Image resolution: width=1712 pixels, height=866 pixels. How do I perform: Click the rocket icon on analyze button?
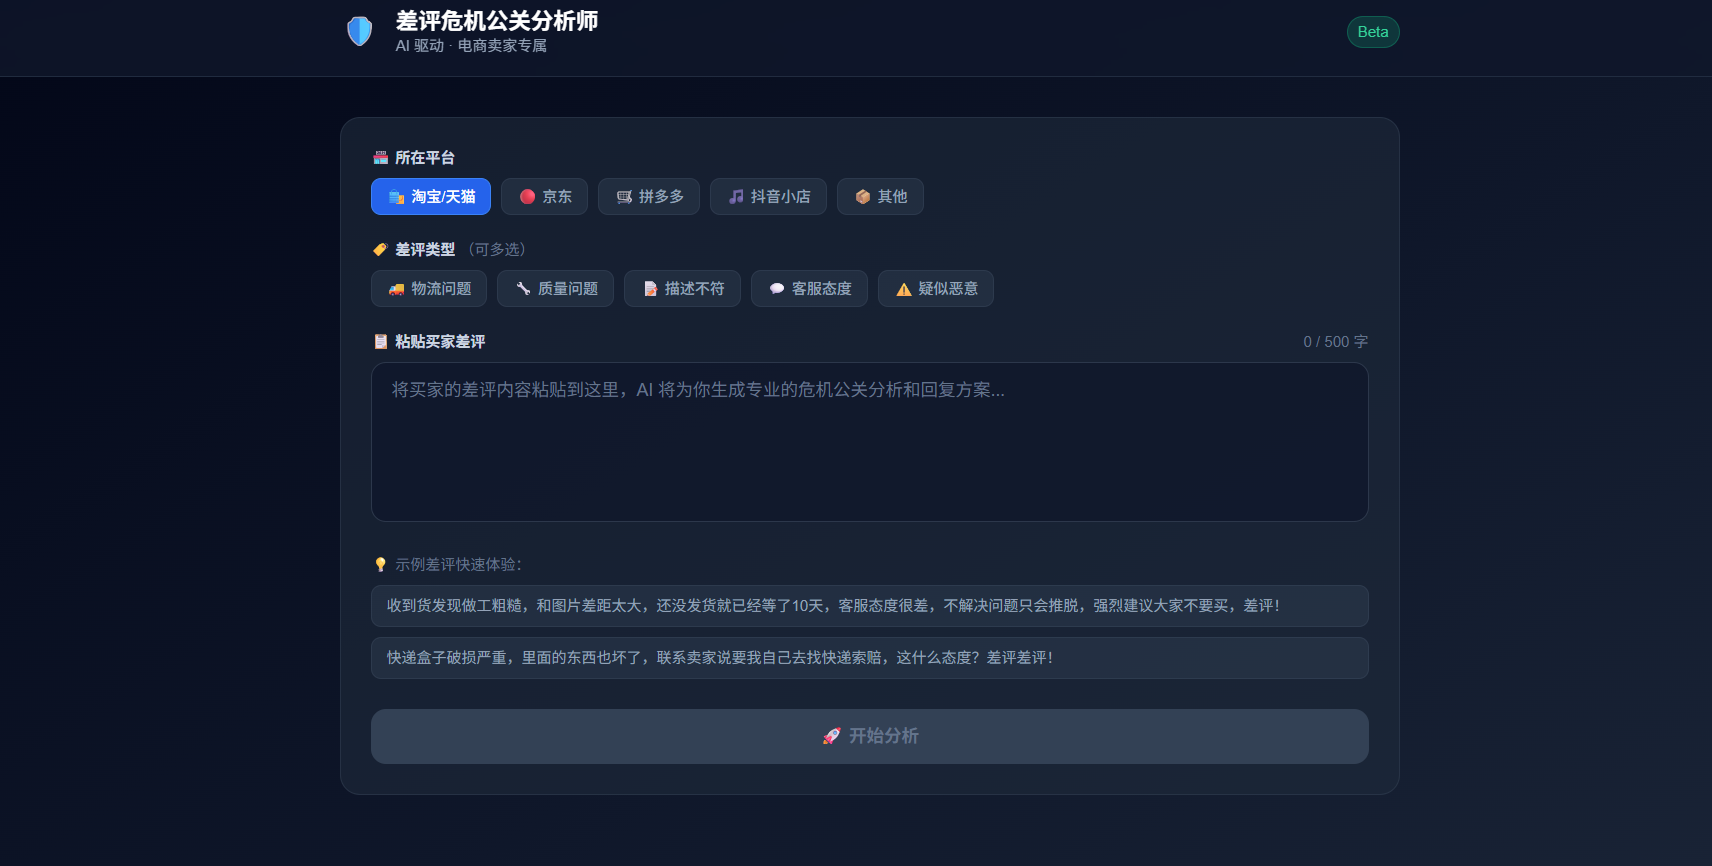tap(831, 737)
